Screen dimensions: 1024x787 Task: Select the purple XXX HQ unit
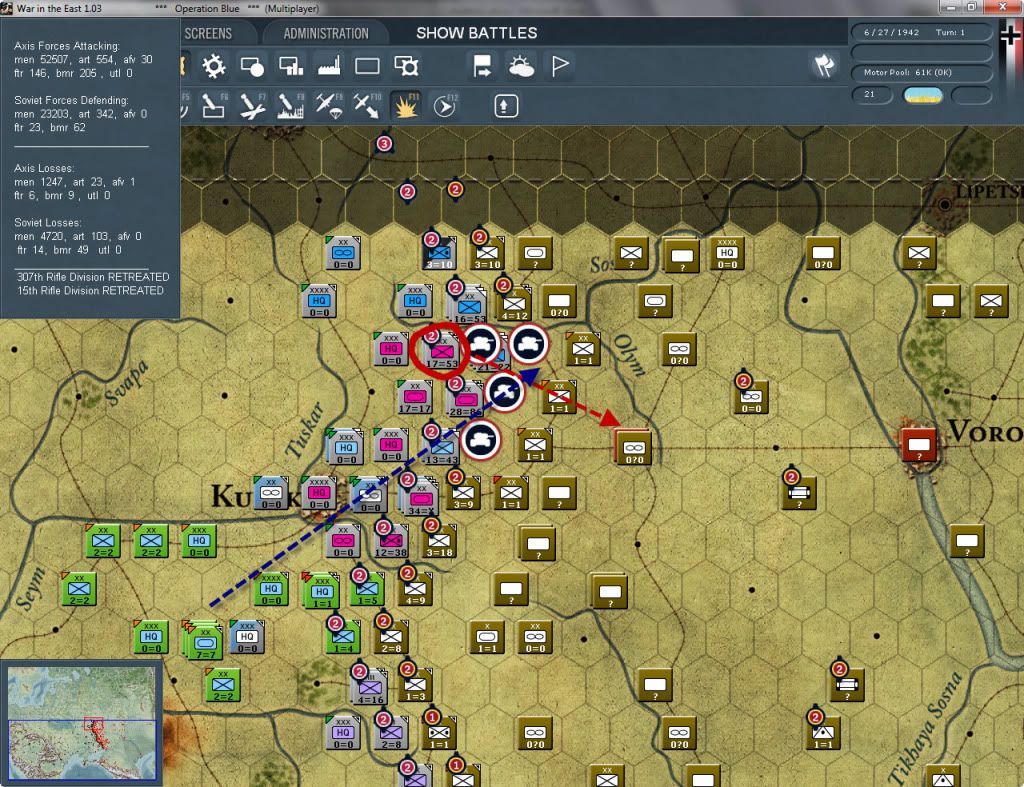[343, 732]
